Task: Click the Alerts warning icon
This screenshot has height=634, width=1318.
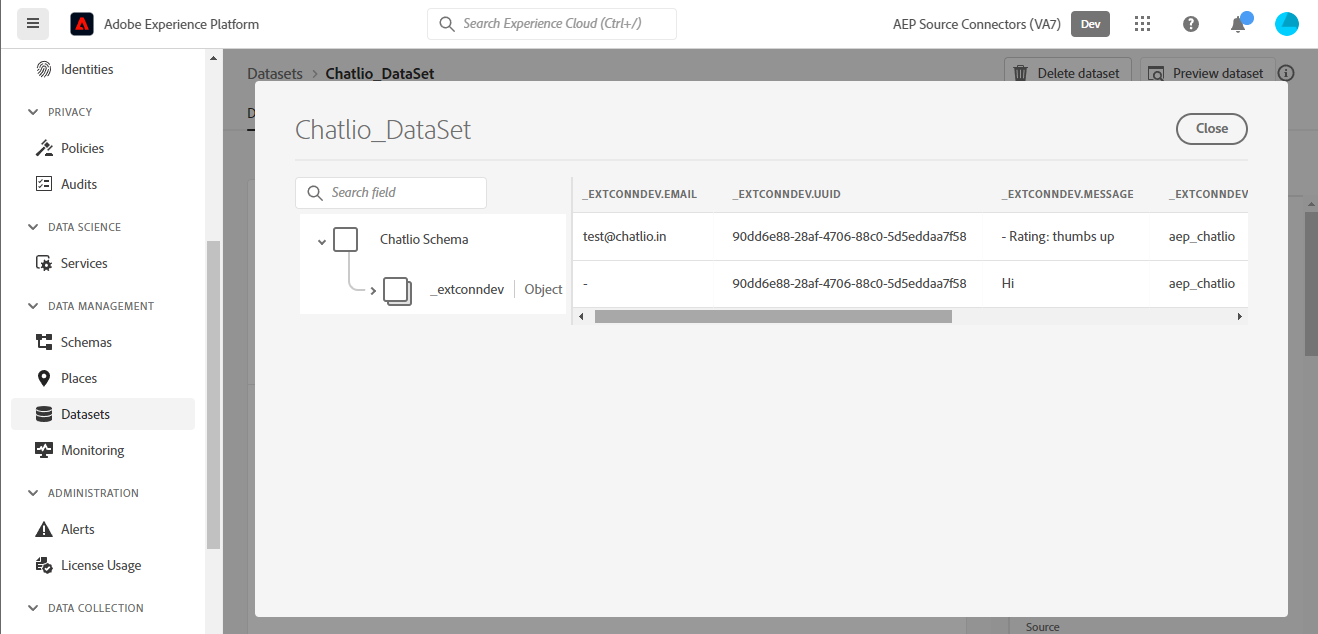Action: tap(44, 529)
